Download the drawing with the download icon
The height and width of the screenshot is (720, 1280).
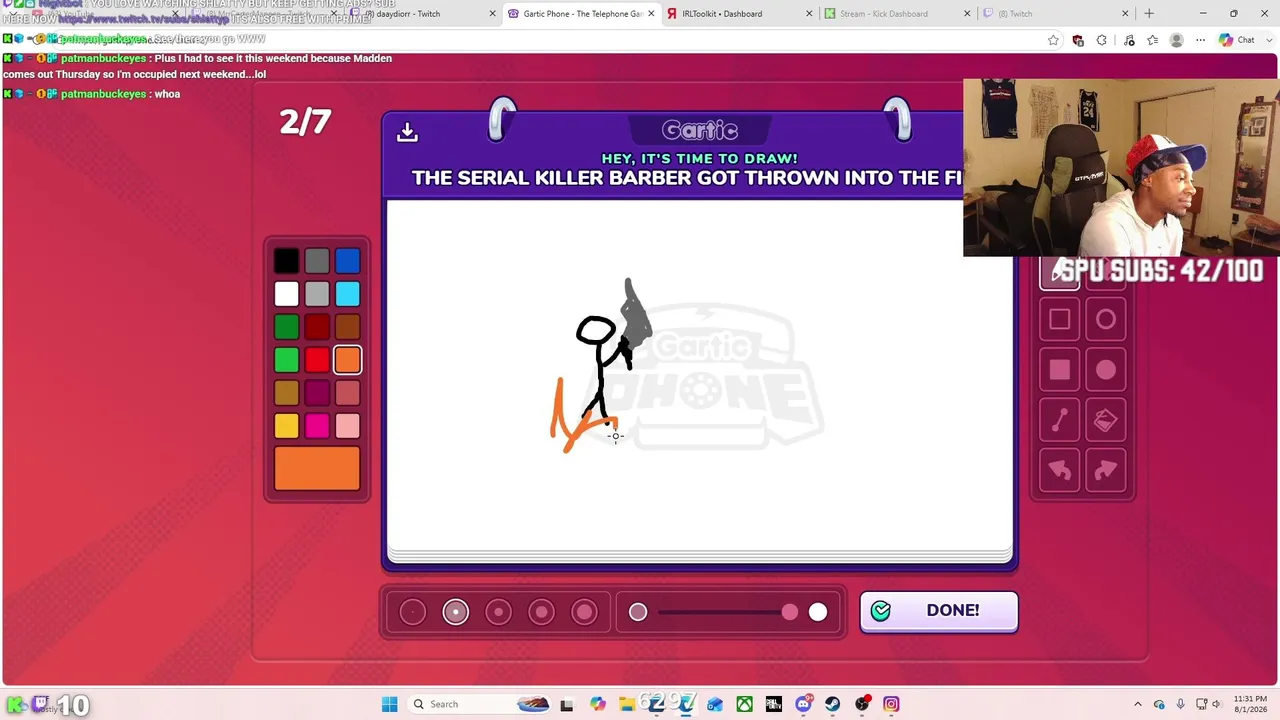407,132
